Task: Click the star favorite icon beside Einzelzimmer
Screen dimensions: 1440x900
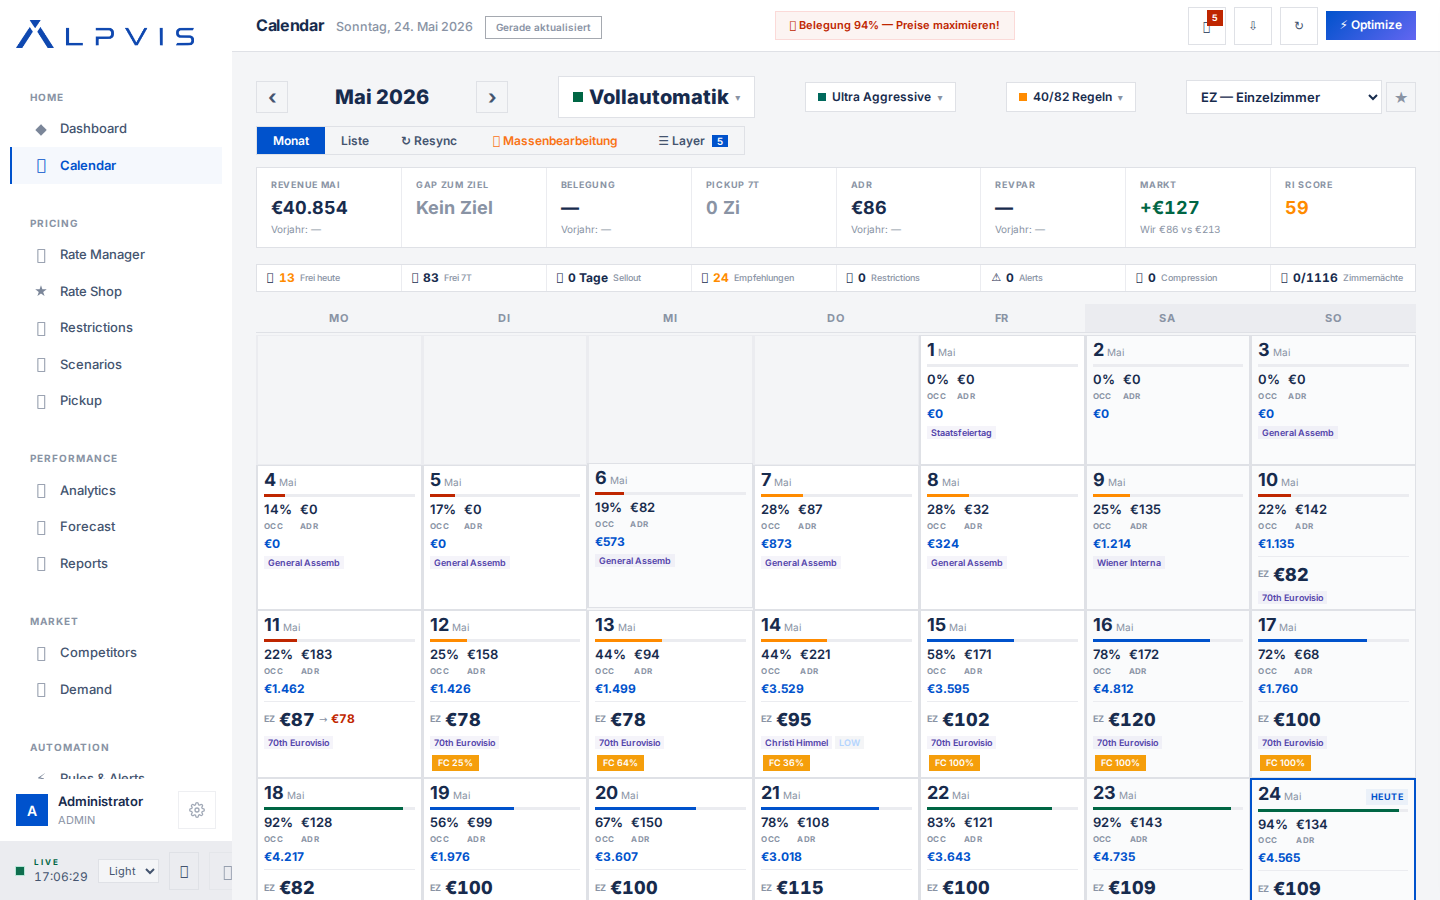Action: 1401,97
